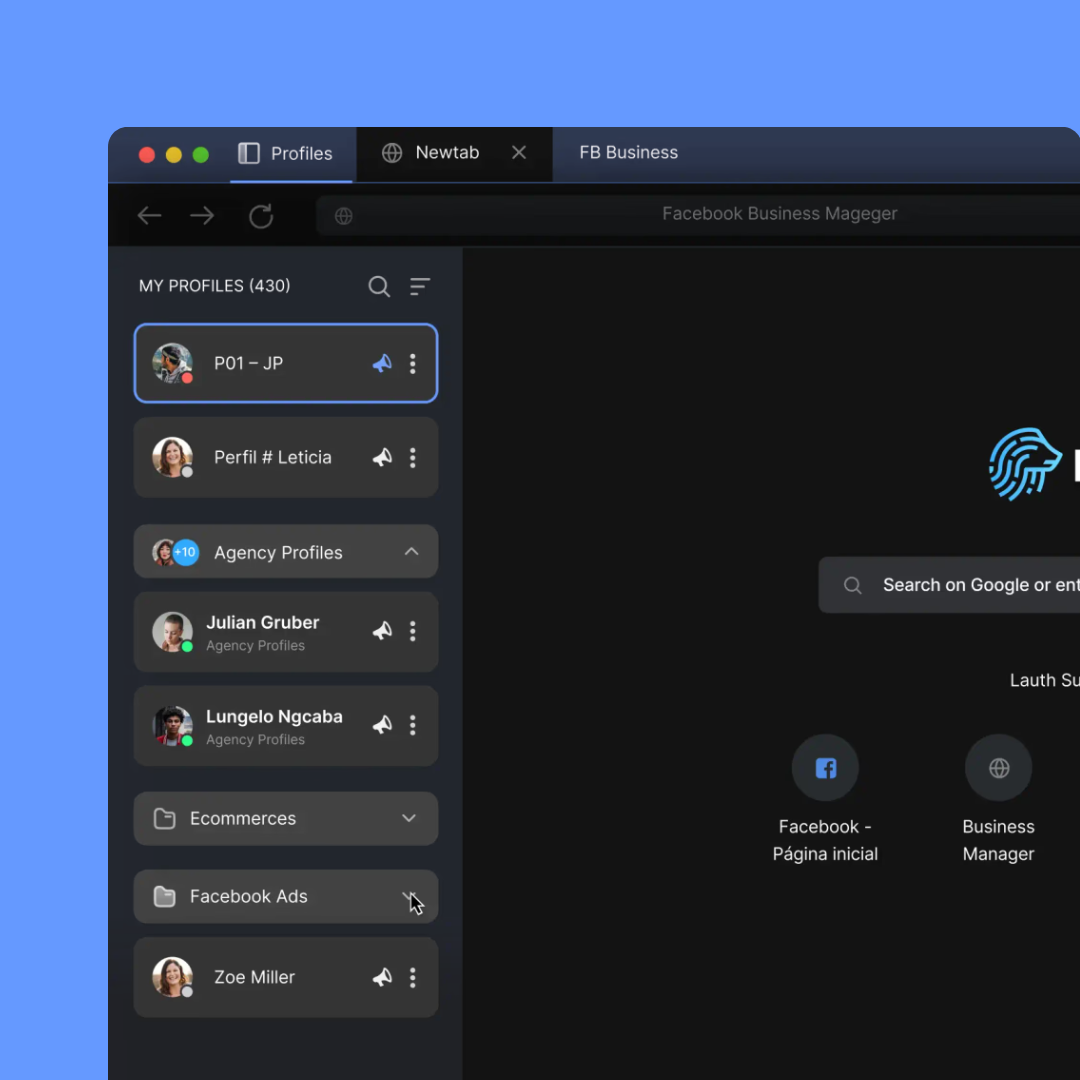Viewport: 1080px width, 1080px height.
Task: Reload the page with the refresh icon
Action: 261,216
